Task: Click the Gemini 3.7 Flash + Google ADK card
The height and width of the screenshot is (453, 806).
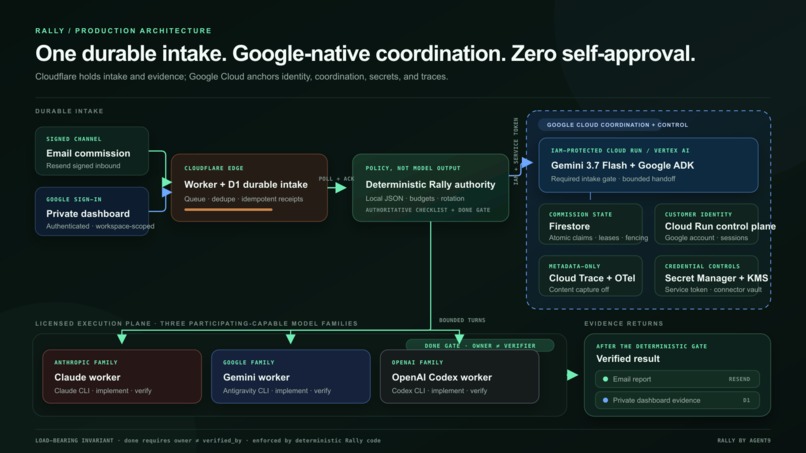Action: click(x=648, y=165)
